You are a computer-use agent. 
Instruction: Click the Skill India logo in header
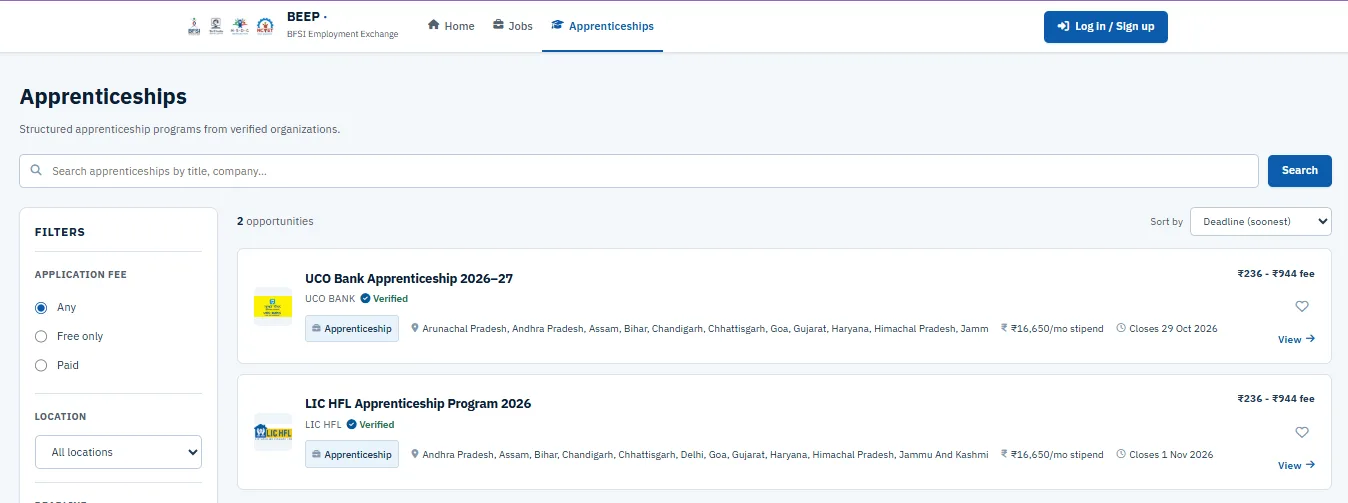click(217, 27)
